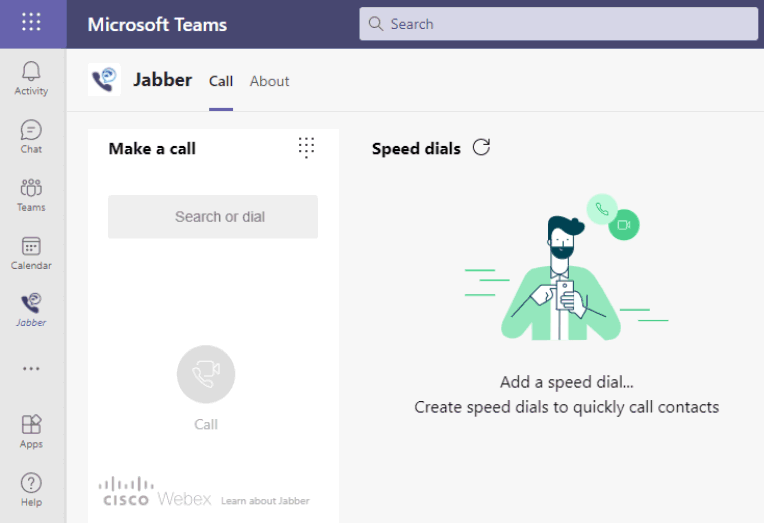Viewport: 764px width, 523px height.
Task: Open the dial pad icon
Action: (x=306, y=147)
